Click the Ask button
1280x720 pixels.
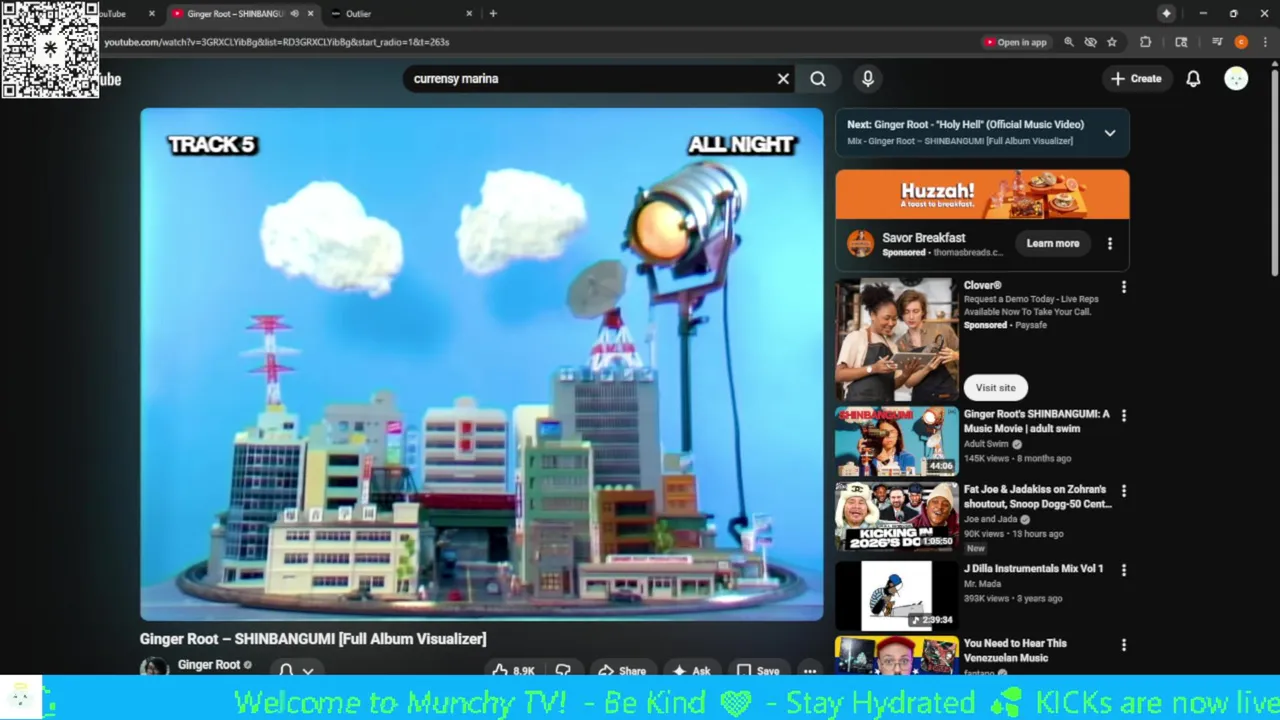(692, 670)
